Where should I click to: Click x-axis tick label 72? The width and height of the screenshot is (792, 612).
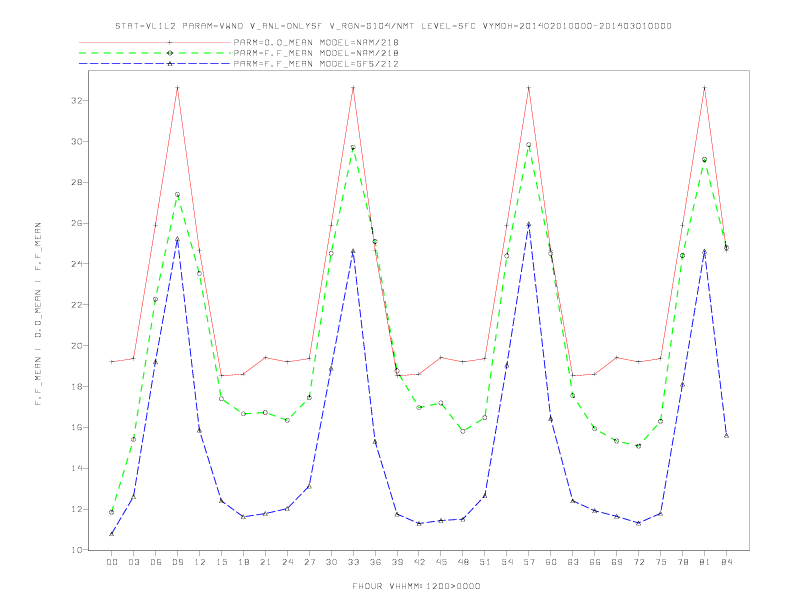(638, 562)
